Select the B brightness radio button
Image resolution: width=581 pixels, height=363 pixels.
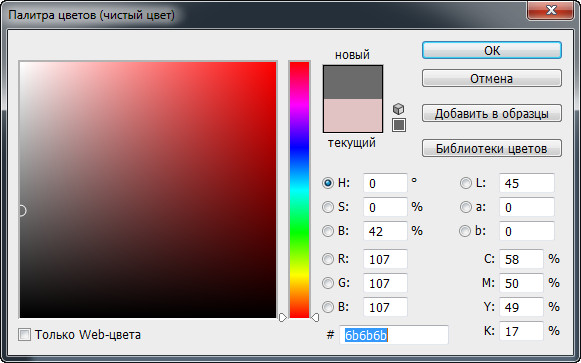[x=328, y=231]
